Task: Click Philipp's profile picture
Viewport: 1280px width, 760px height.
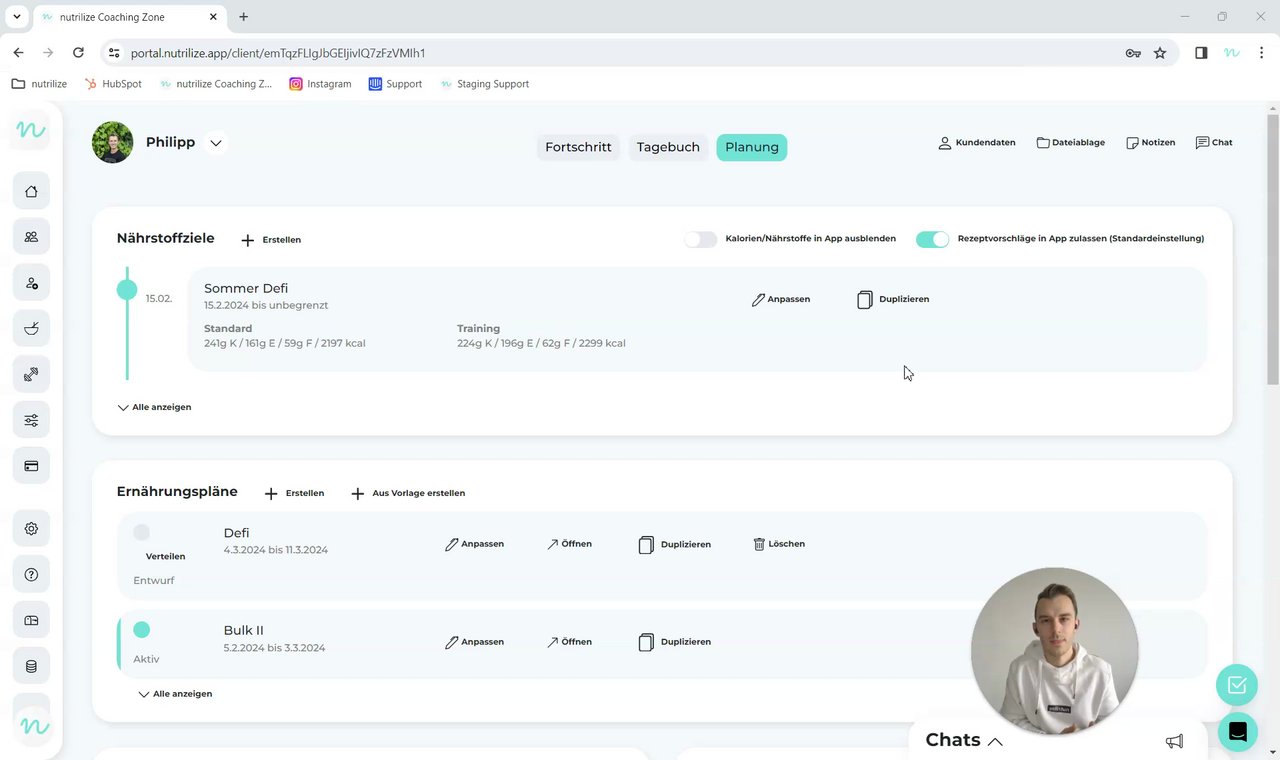Action: click(113, 143)
